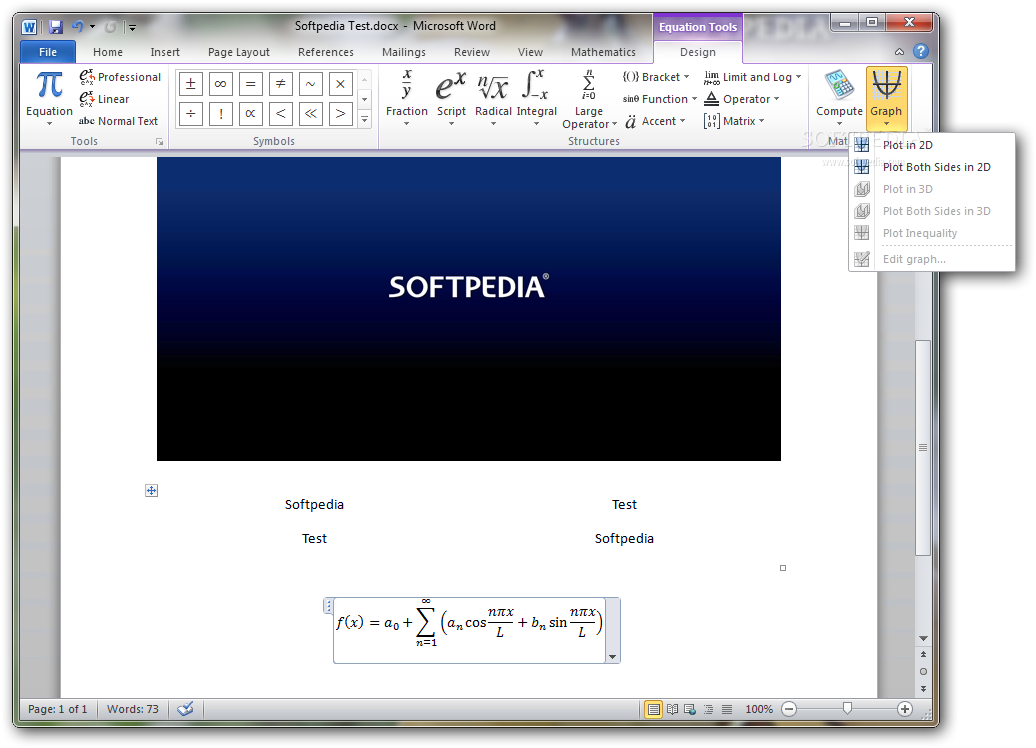Click the Words: 73 count

133,709
